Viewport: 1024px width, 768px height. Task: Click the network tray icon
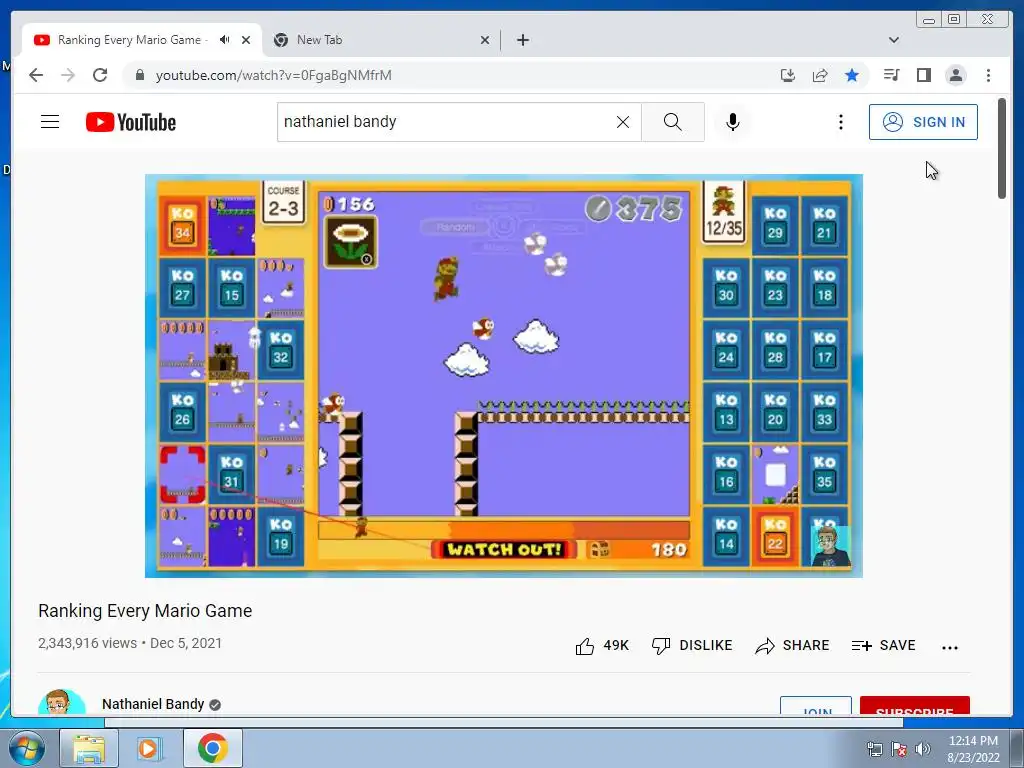coord(874,749)
